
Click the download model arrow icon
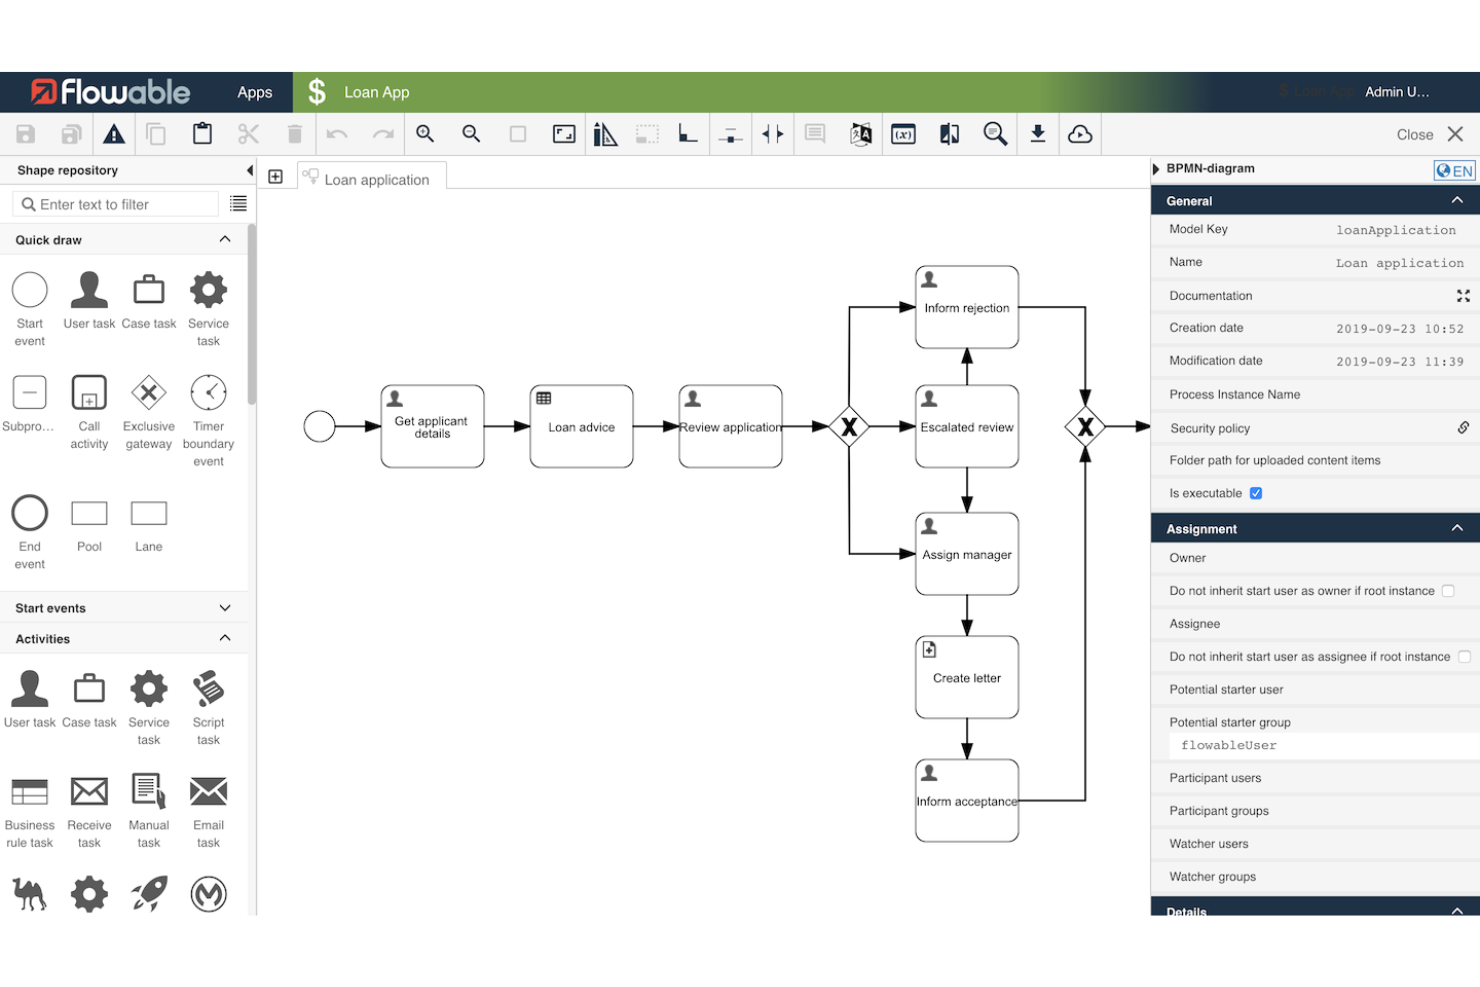click(x=1038, y=134)
